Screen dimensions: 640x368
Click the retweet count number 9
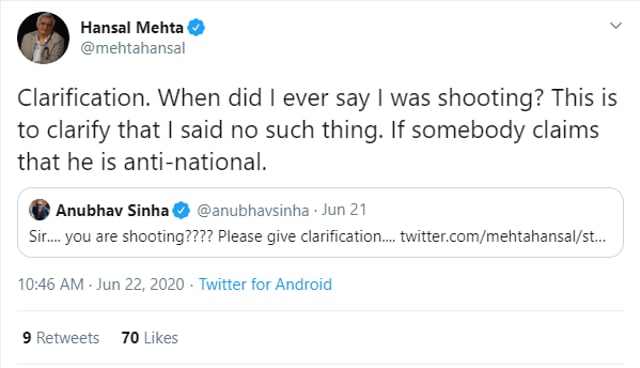(27, 338)
